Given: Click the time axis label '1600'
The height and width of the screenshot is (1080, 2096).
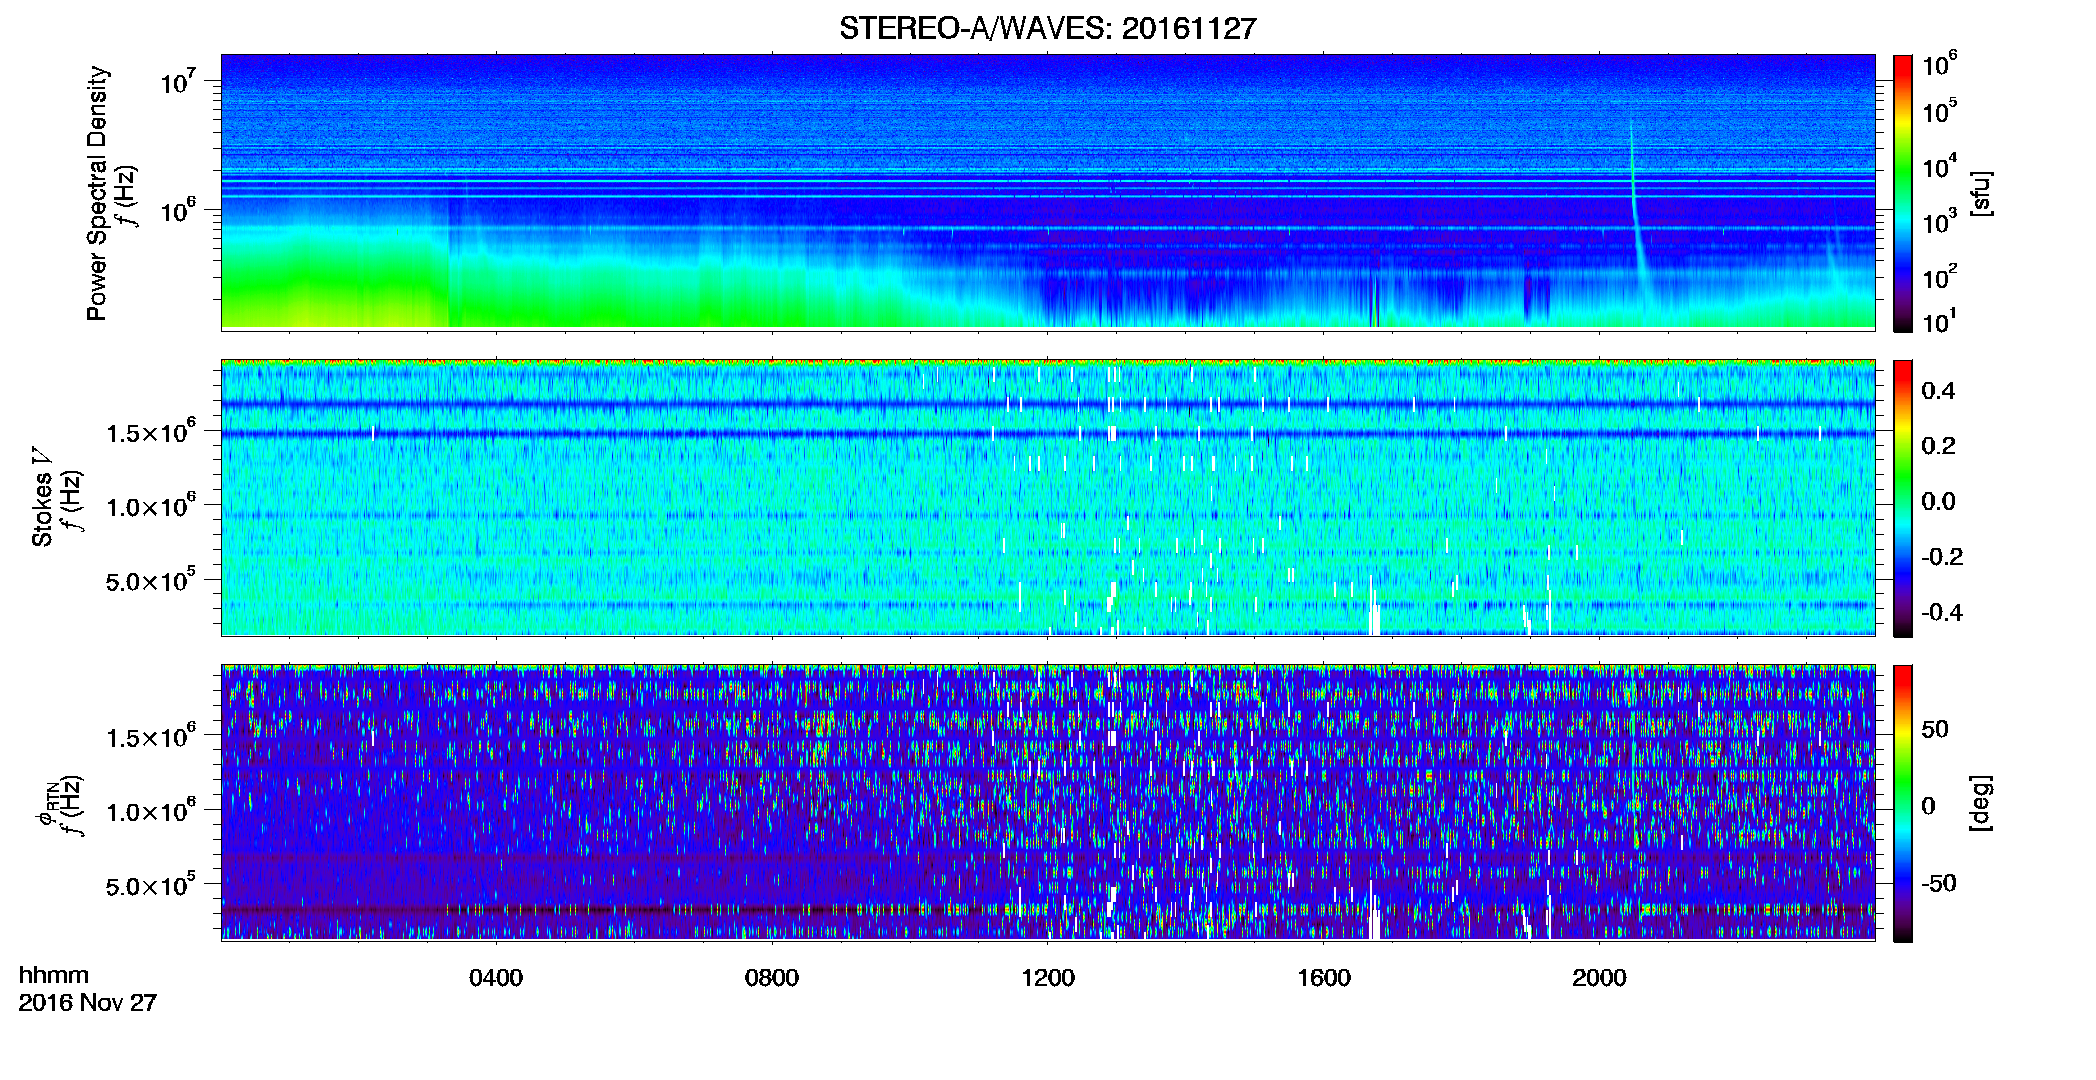Looking at the screenshot, I should (x=1324, y=978).
